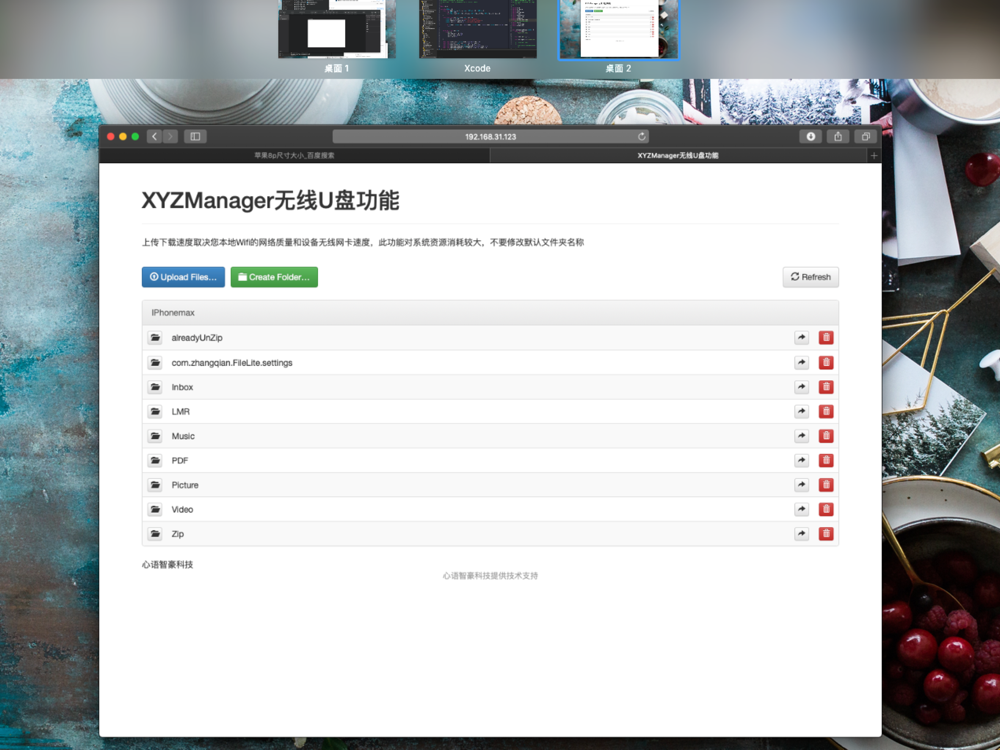The width and height of the screenshot is (1000, 750).
Task: Click the Upload Files button
Action: (x=183, y=277)
